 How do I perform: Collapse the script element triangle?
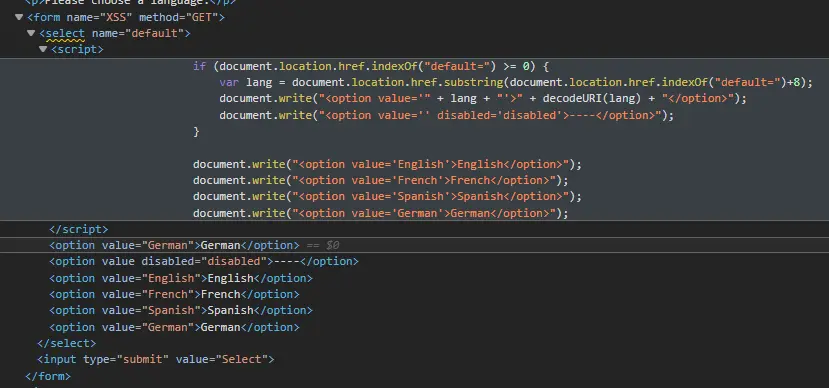pos(43,49)
